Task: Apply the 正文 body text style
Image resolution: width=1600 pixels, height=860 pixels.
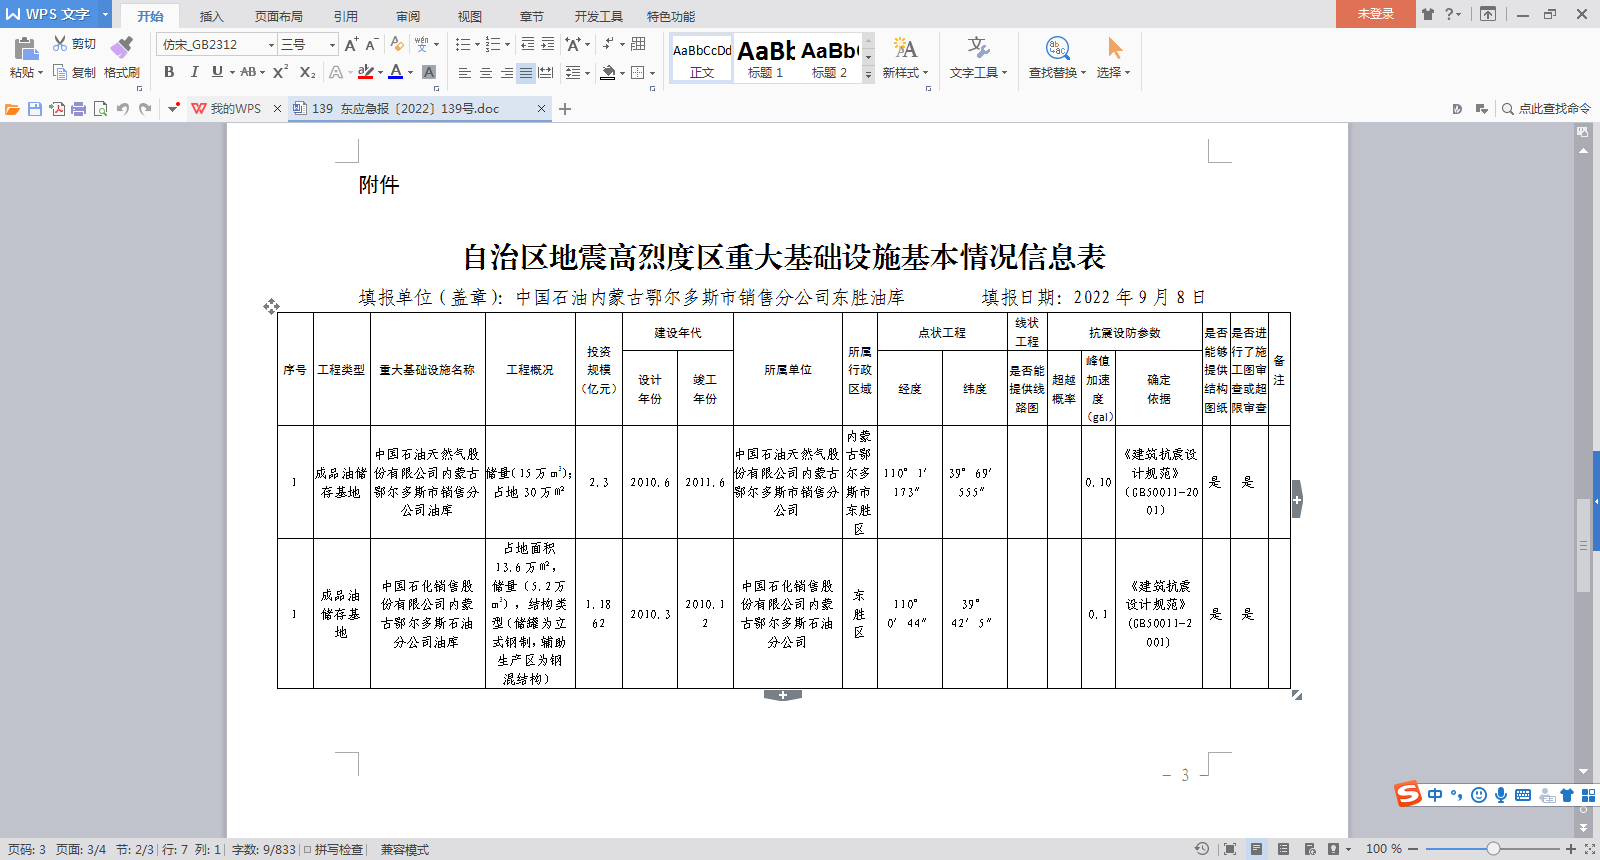Action: point(702,59)
